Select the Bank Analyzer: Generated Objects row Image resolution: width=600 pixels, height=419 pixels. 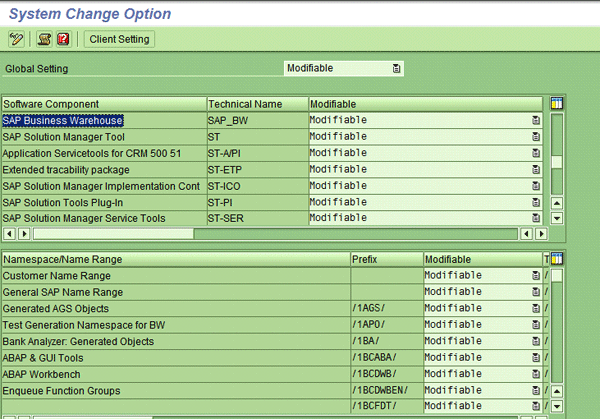tap(80, 341)
